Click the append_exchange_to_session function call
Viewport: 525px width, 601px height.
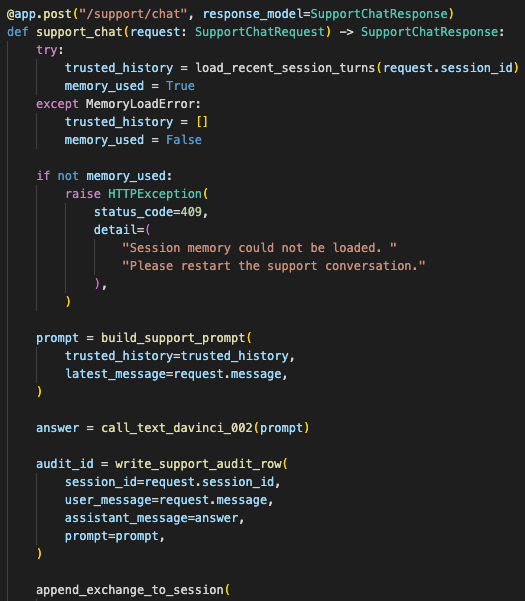coord(130,590)
